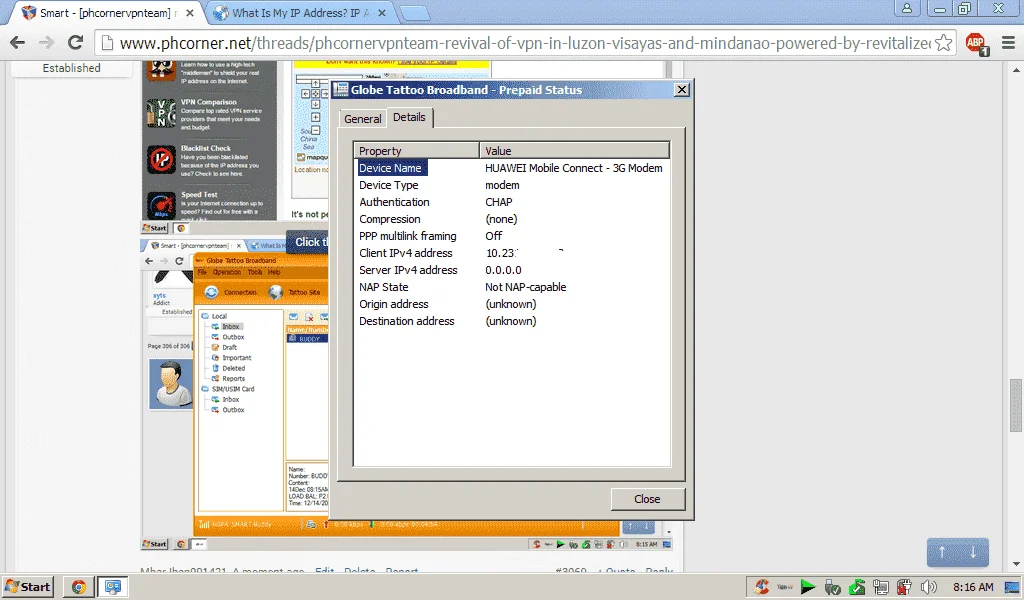Select the Reports folder
Screen dimensions: 1024x600
233,379
